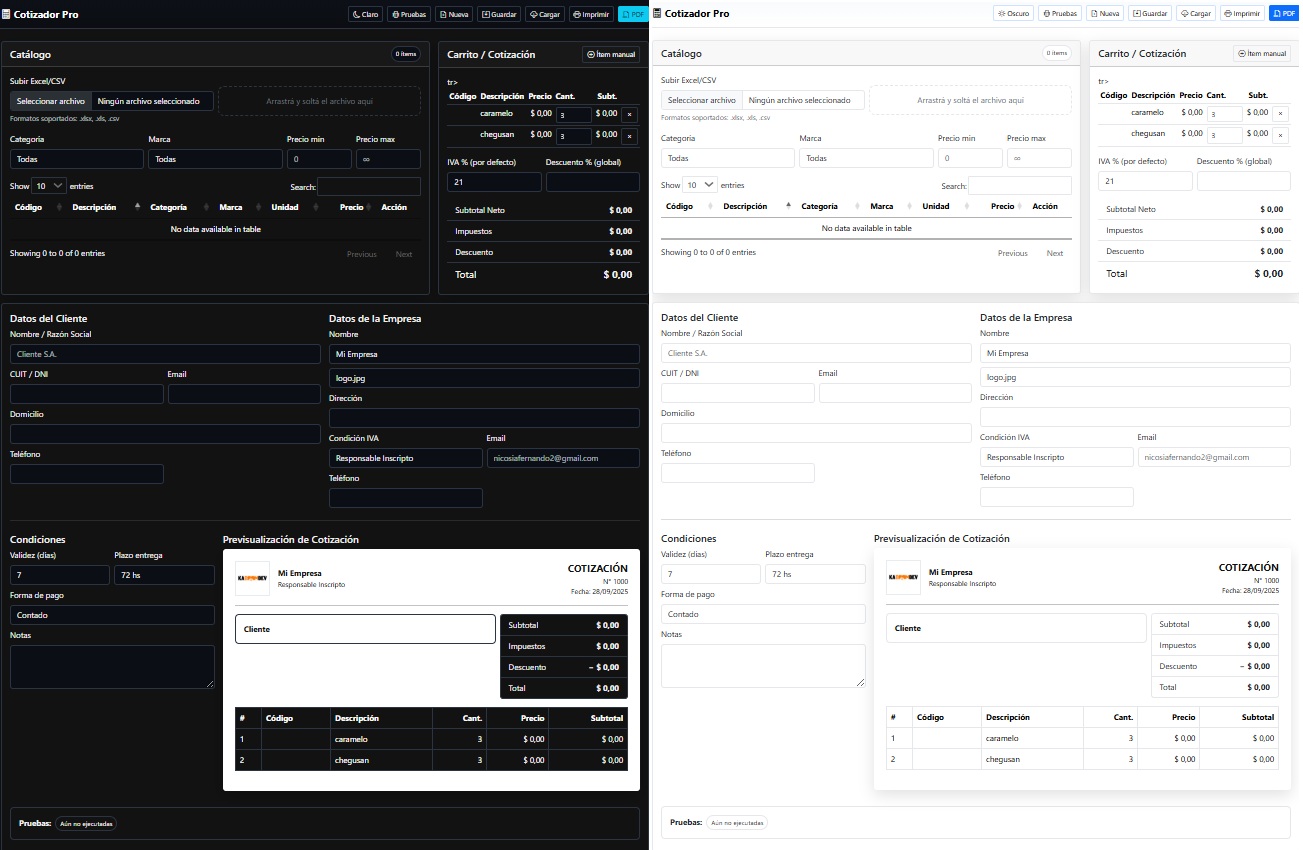Switch to dark theme with the Oscuro button
Viewport: 1303px width, 850px height.
tap(1013, 14)
